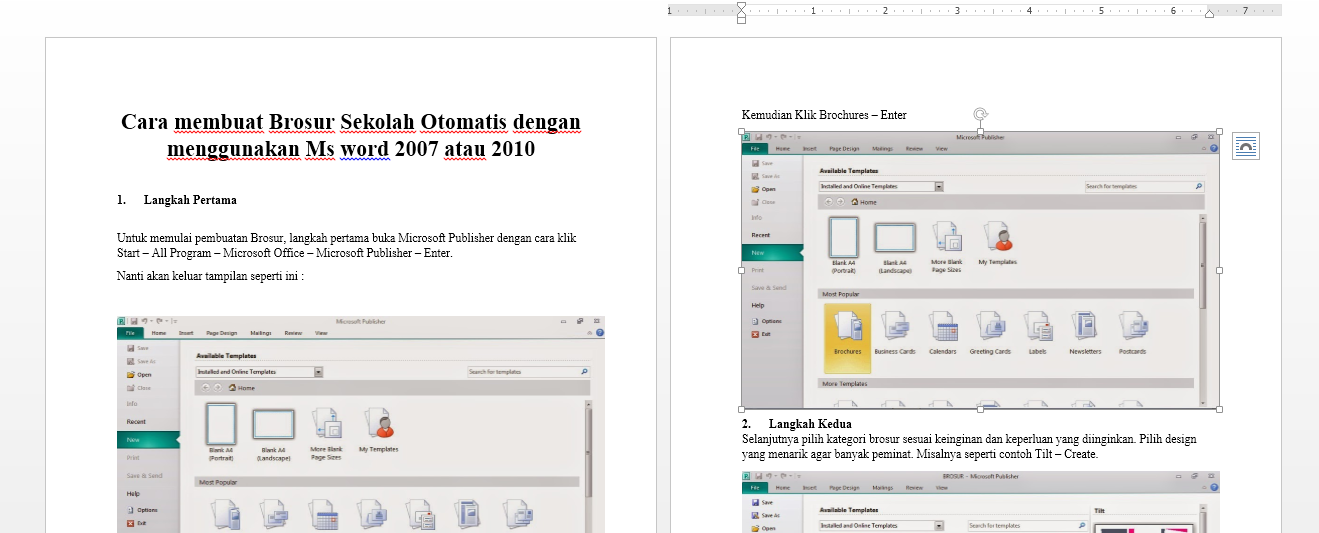Click the Mailings tab in the selected screenshot
This screenshot has height=533, width=1319.
[882, 148]
